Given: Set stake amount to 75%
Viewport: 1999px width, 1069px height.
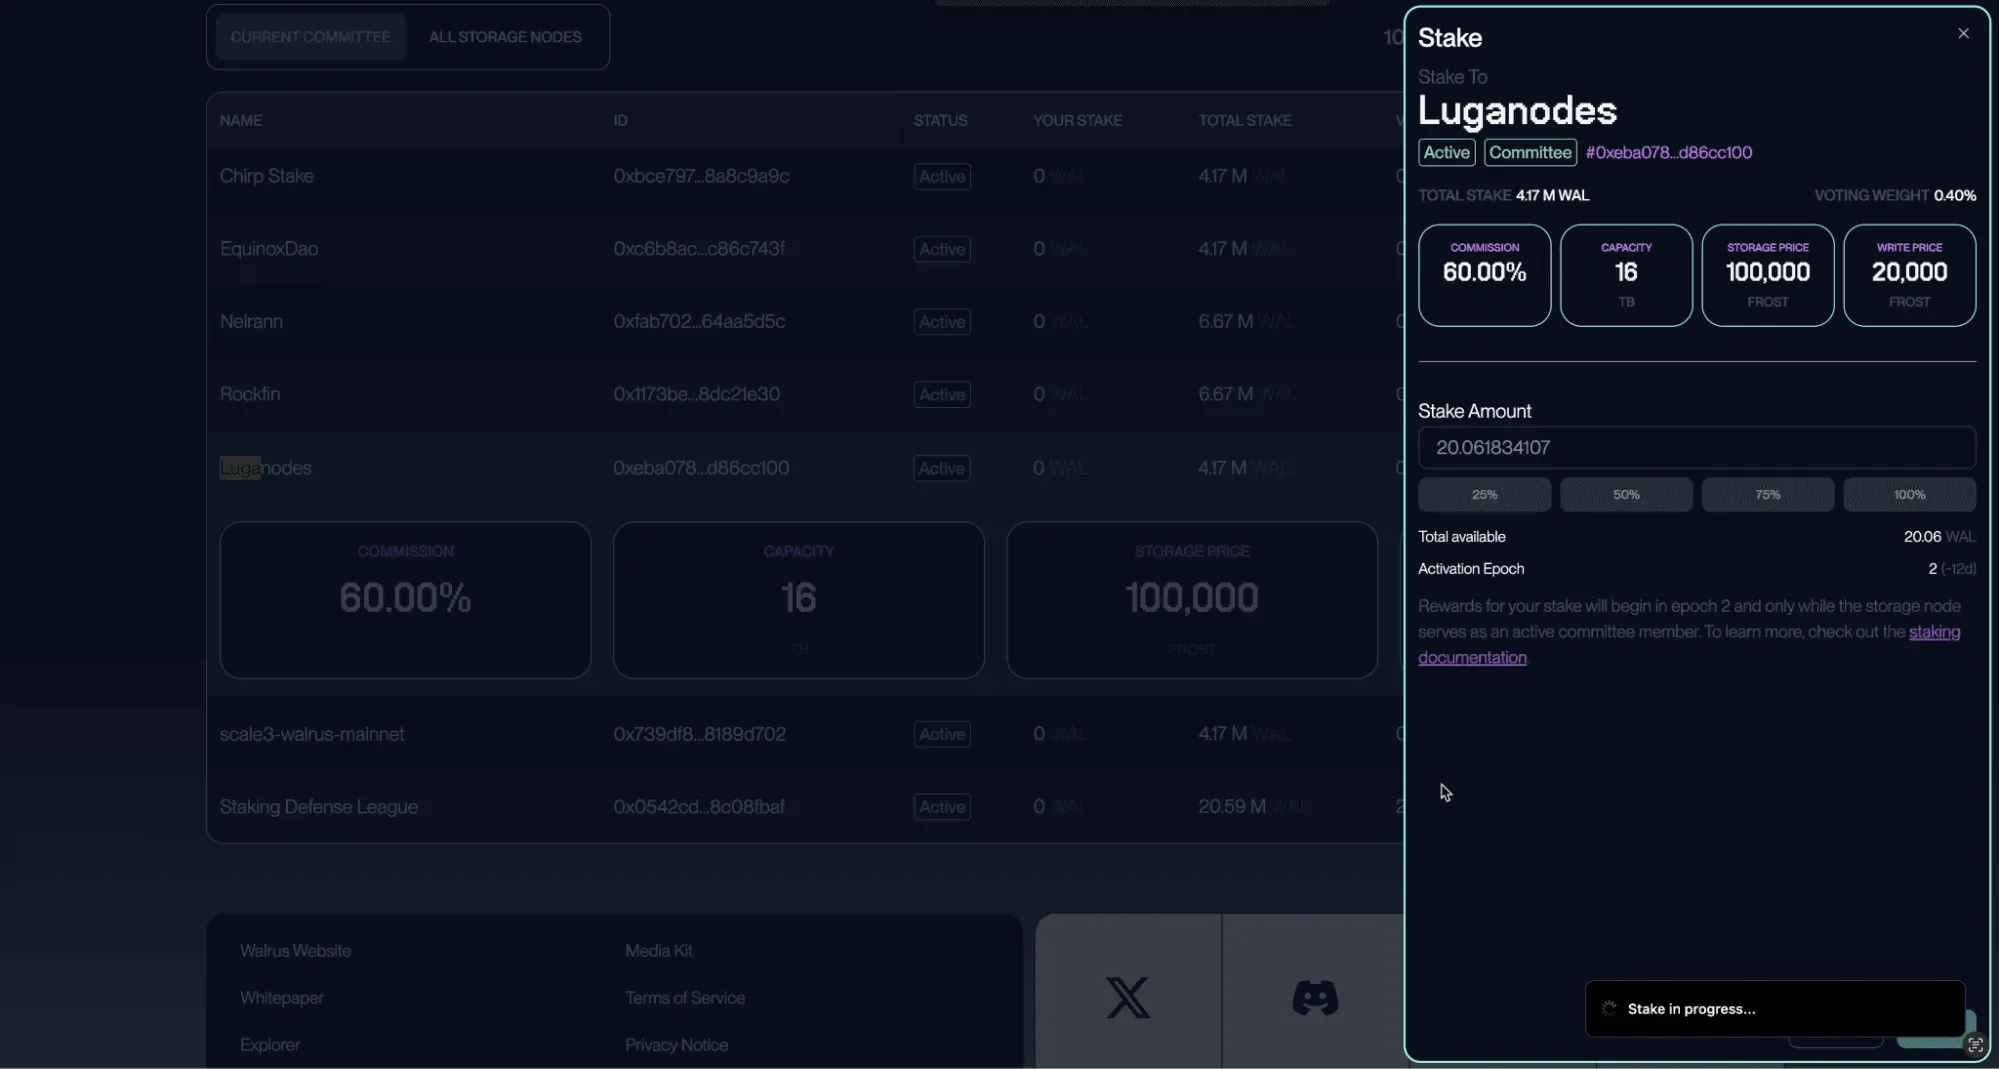Looking at the screenshot, I should (x=1767, y=495).
